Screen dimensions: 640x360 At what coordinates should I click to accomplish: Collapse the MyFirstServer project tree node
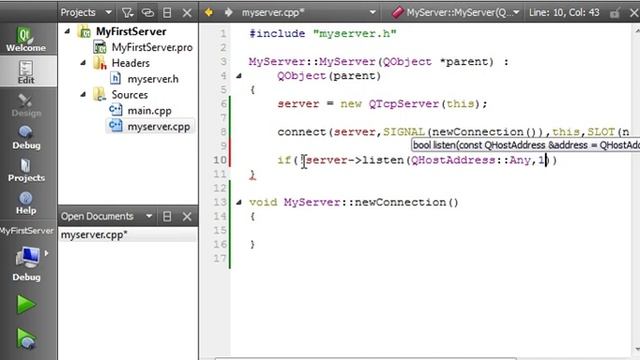tap(68, 31)
